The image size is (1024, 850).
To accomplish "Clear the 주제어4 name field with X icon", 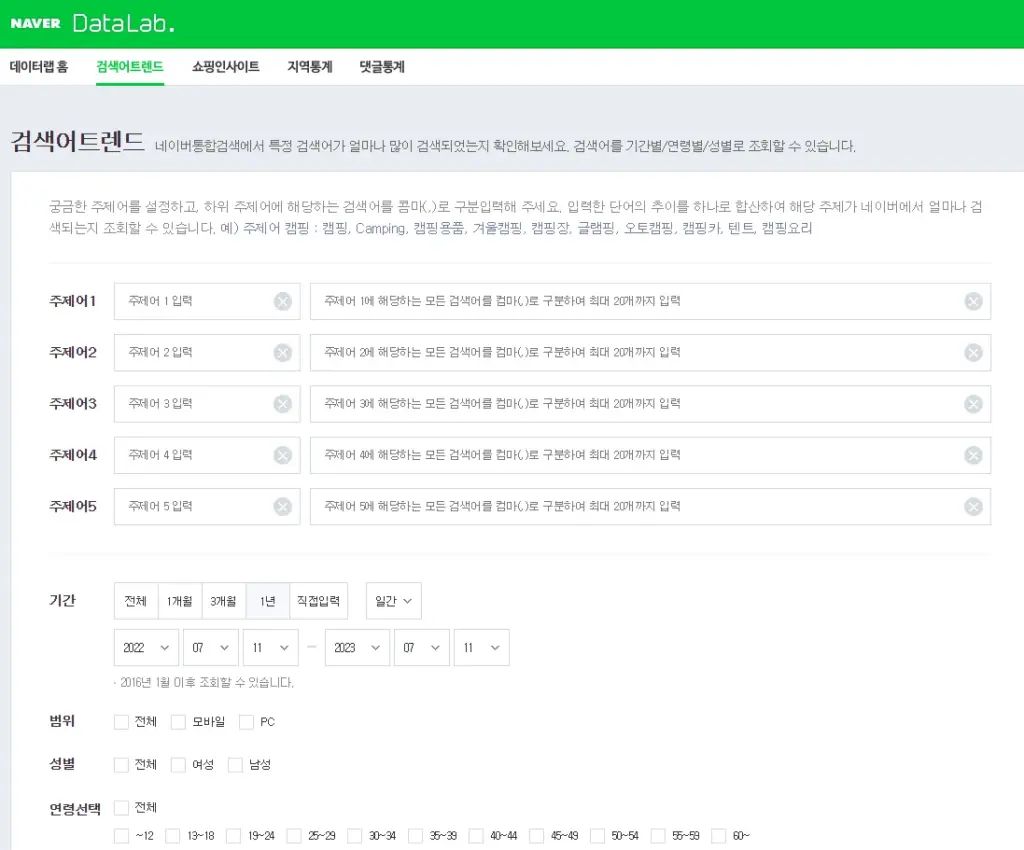I will coord(283,456).
